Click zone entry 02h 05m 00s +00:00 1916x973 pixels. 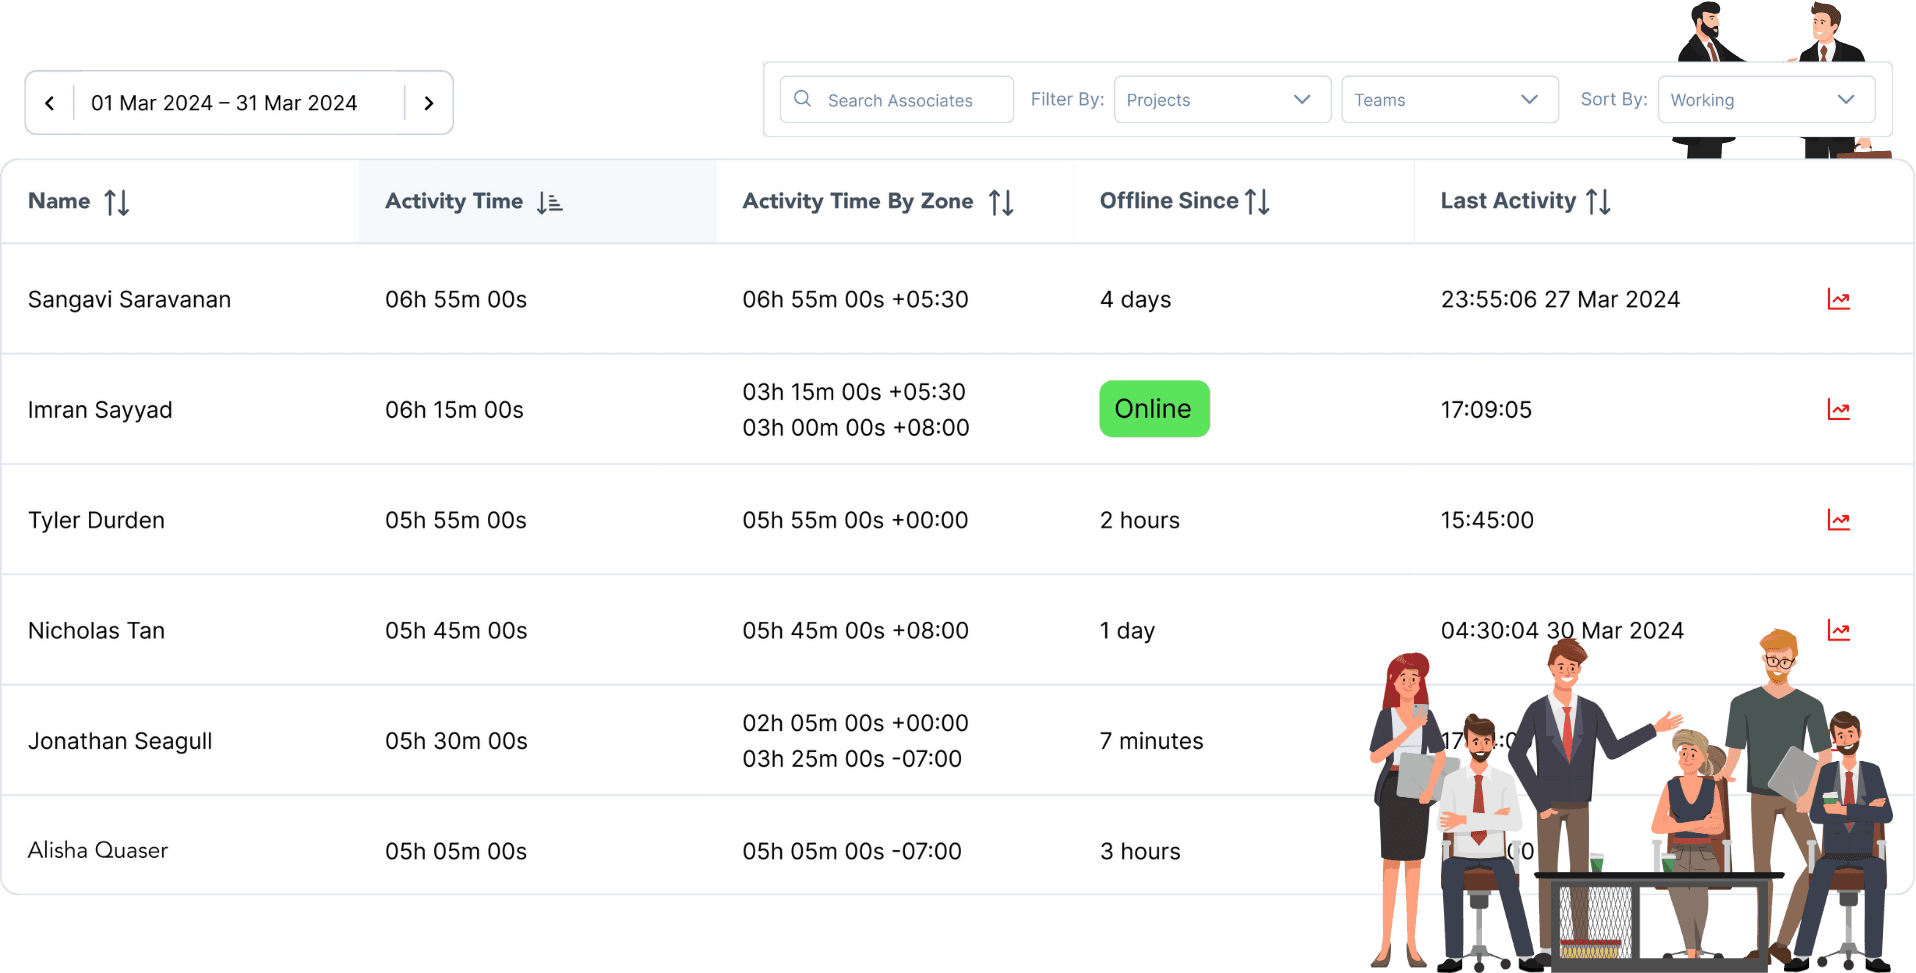tap(855, 723)
